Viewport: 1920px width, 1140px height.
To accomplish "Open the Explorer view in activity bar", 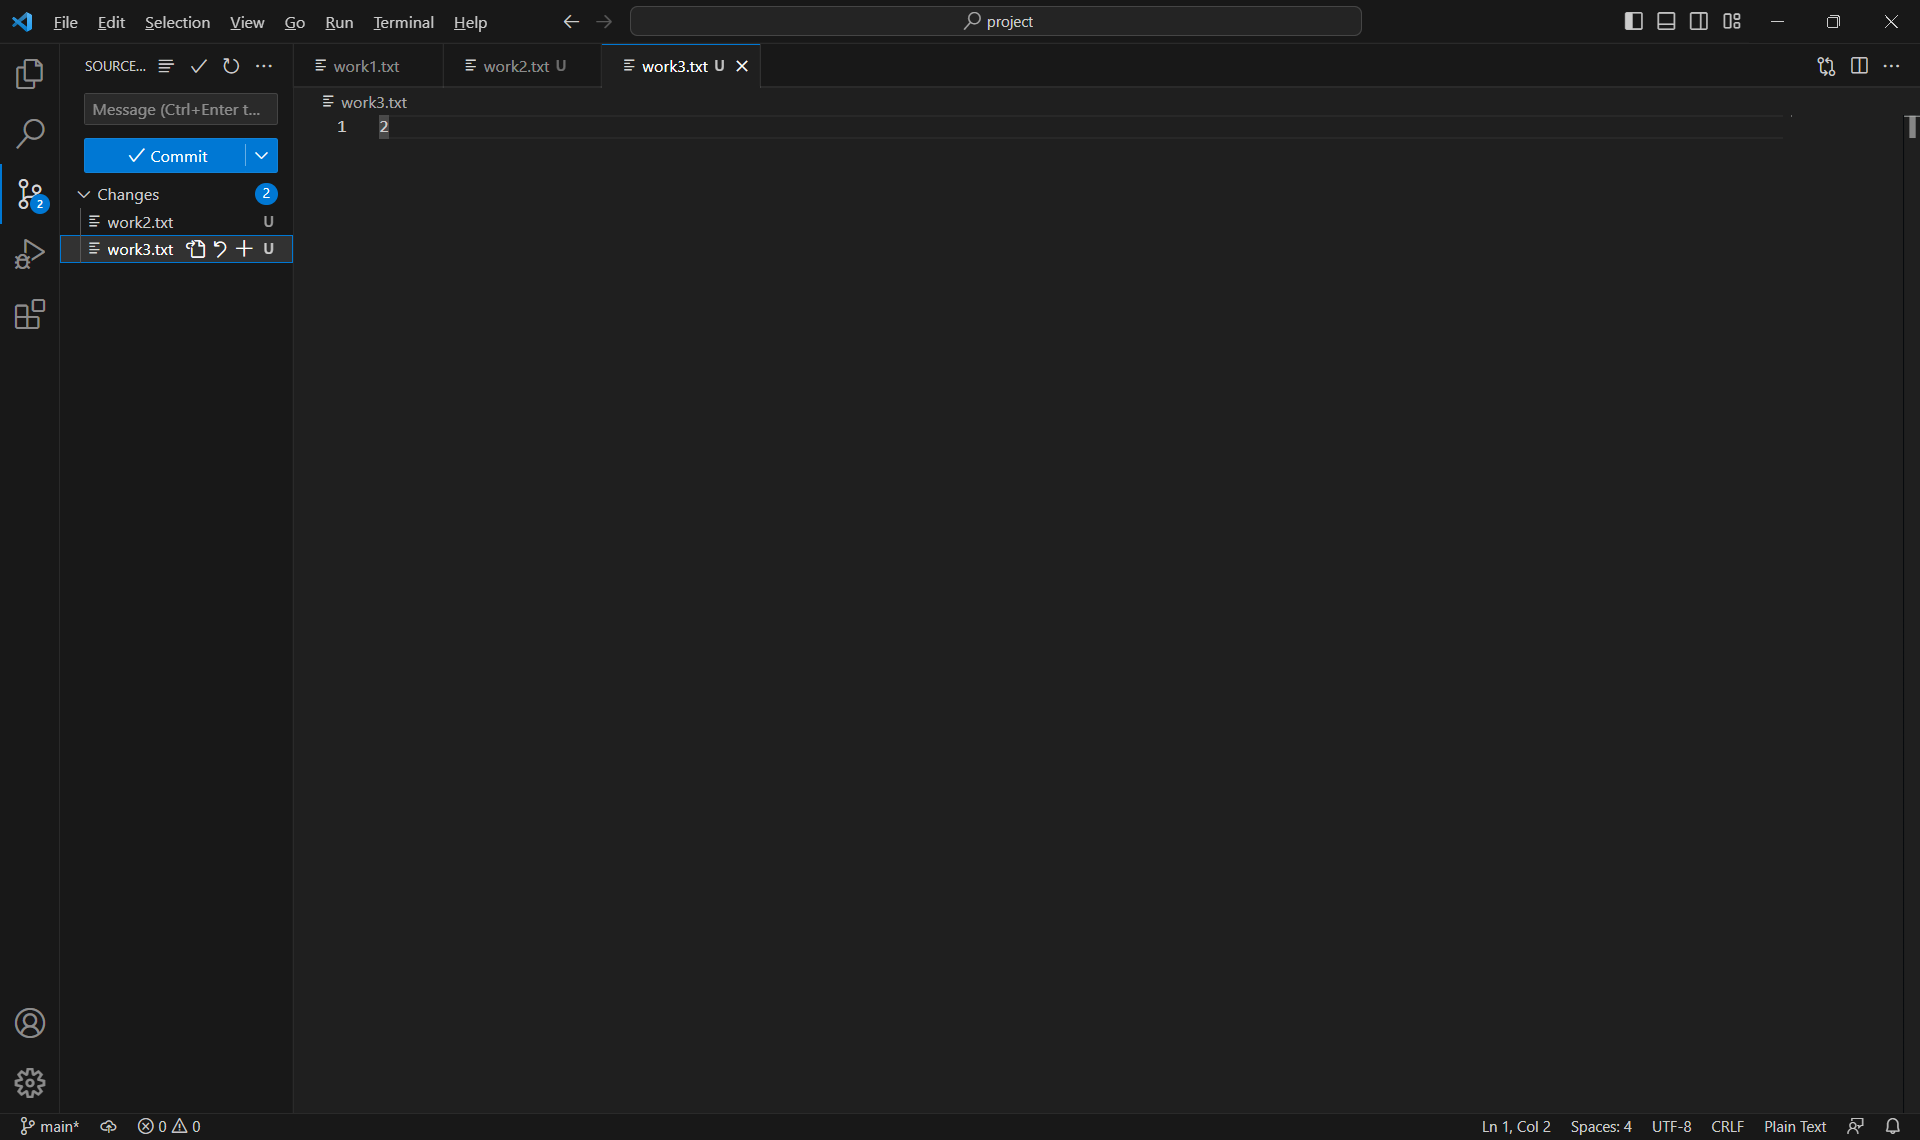I will coord(30,74).
